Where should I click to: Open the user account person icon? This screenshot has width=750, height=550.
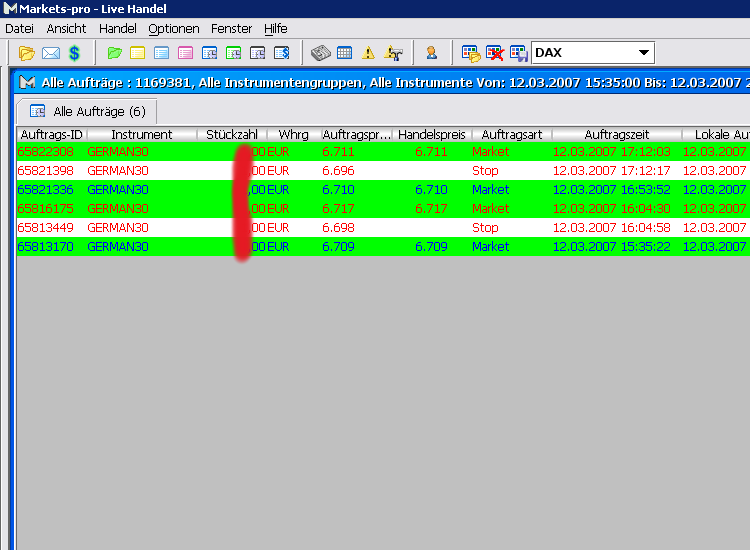click(431, 53)
